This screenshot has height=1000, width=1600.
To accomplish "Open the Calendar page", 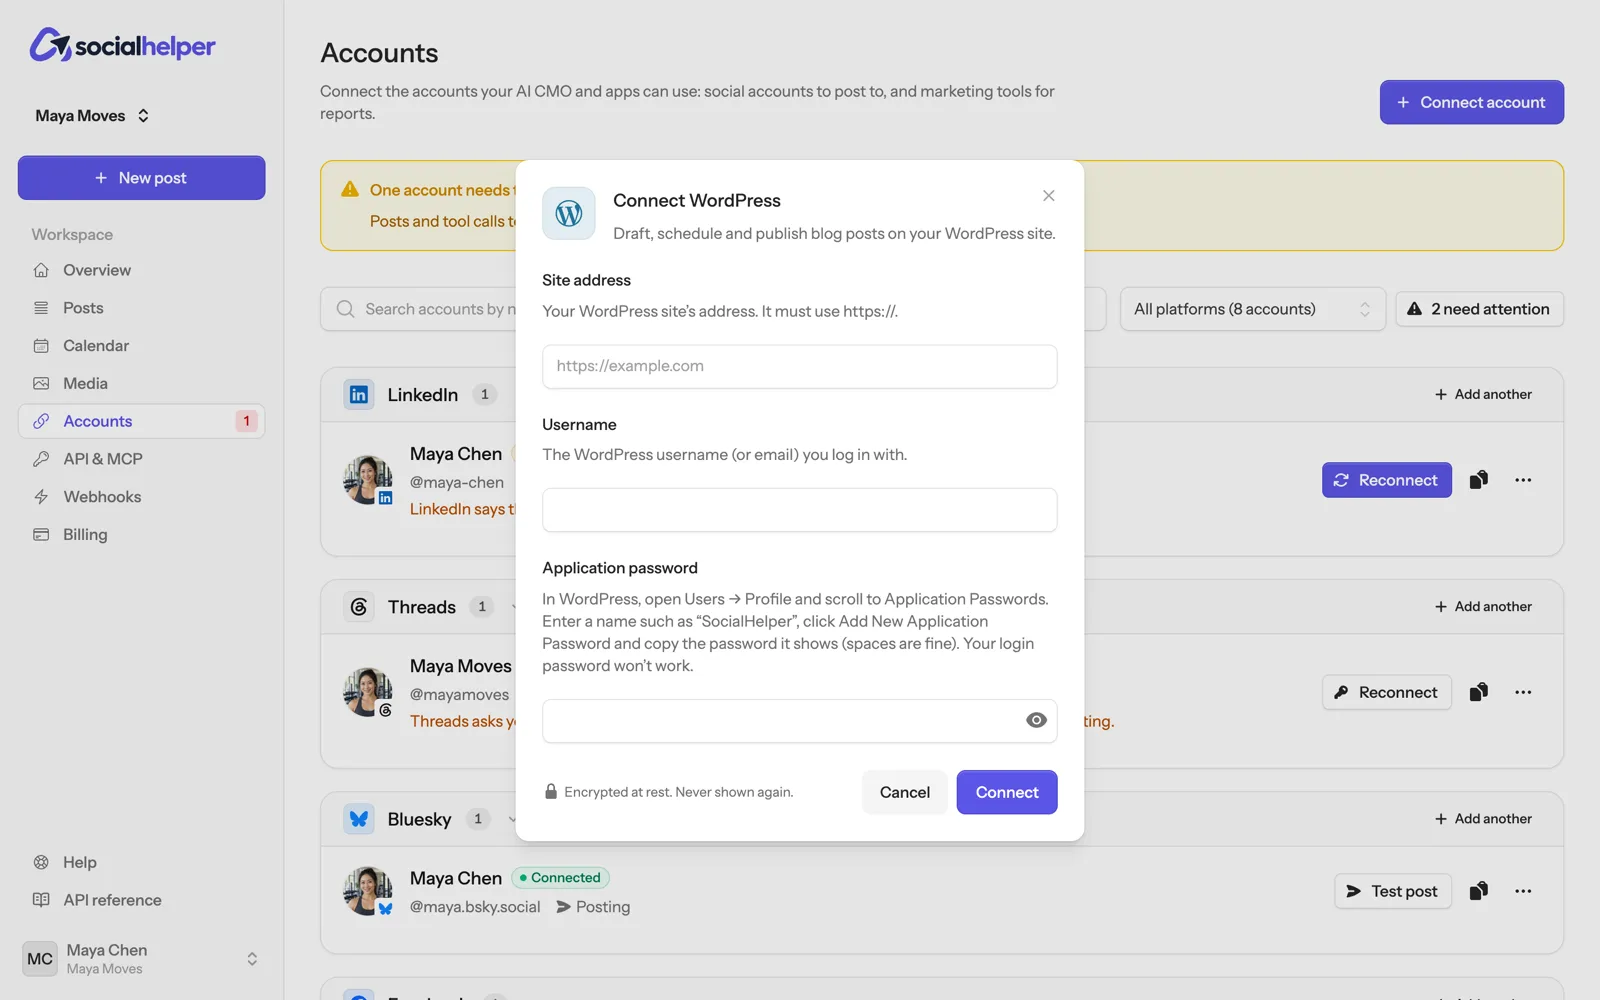I will click(x=141, y=346).
